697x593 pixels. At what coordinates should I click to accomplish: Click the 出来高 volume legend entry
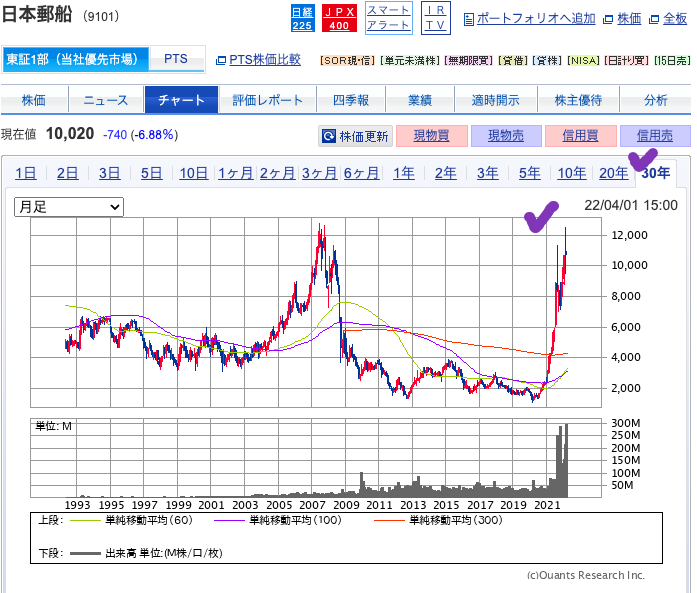pos(146,553)
